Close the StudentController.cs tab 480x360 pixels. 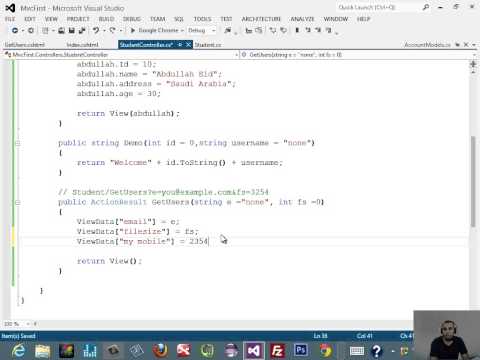click(188, 44)
